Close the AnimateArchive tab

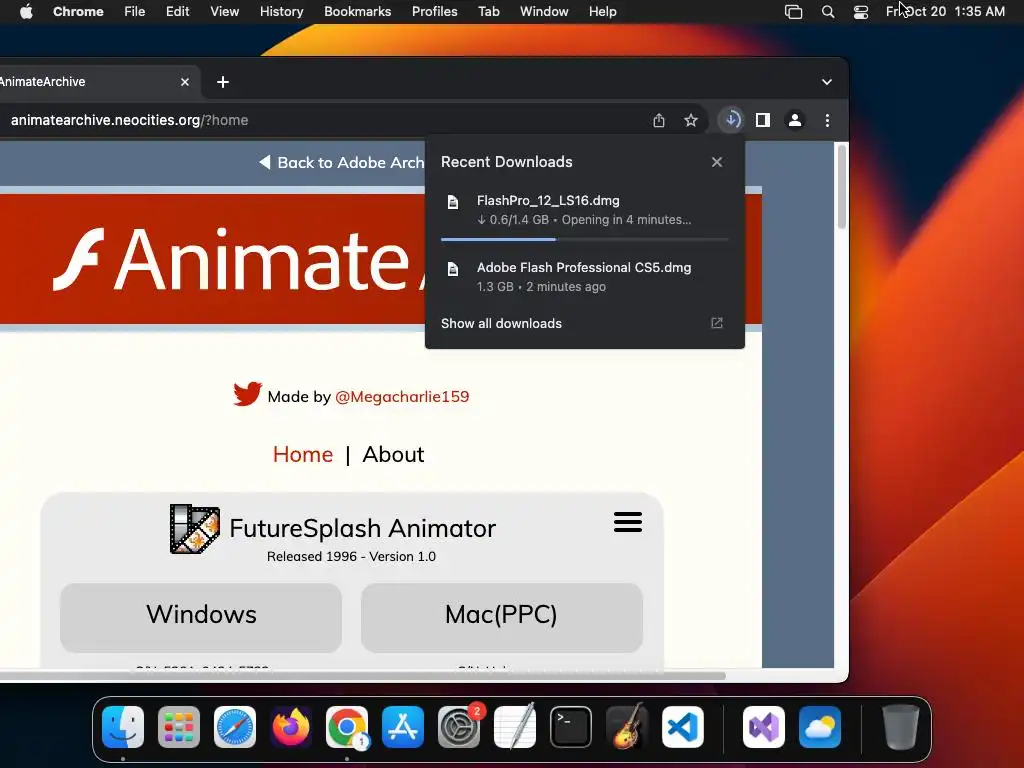(x=185, y=82)
